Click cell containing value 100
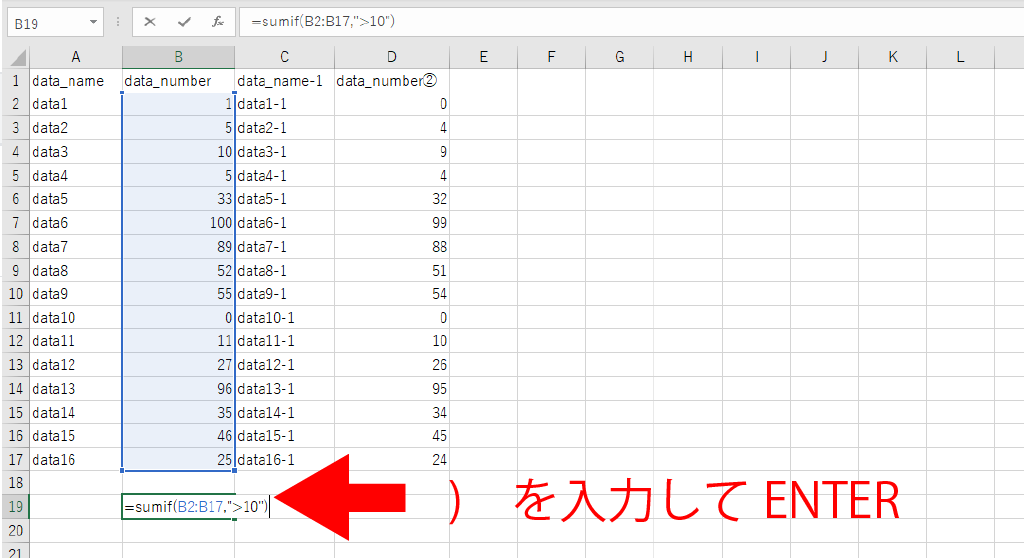The image size is (1024, 558). (178, 223)
